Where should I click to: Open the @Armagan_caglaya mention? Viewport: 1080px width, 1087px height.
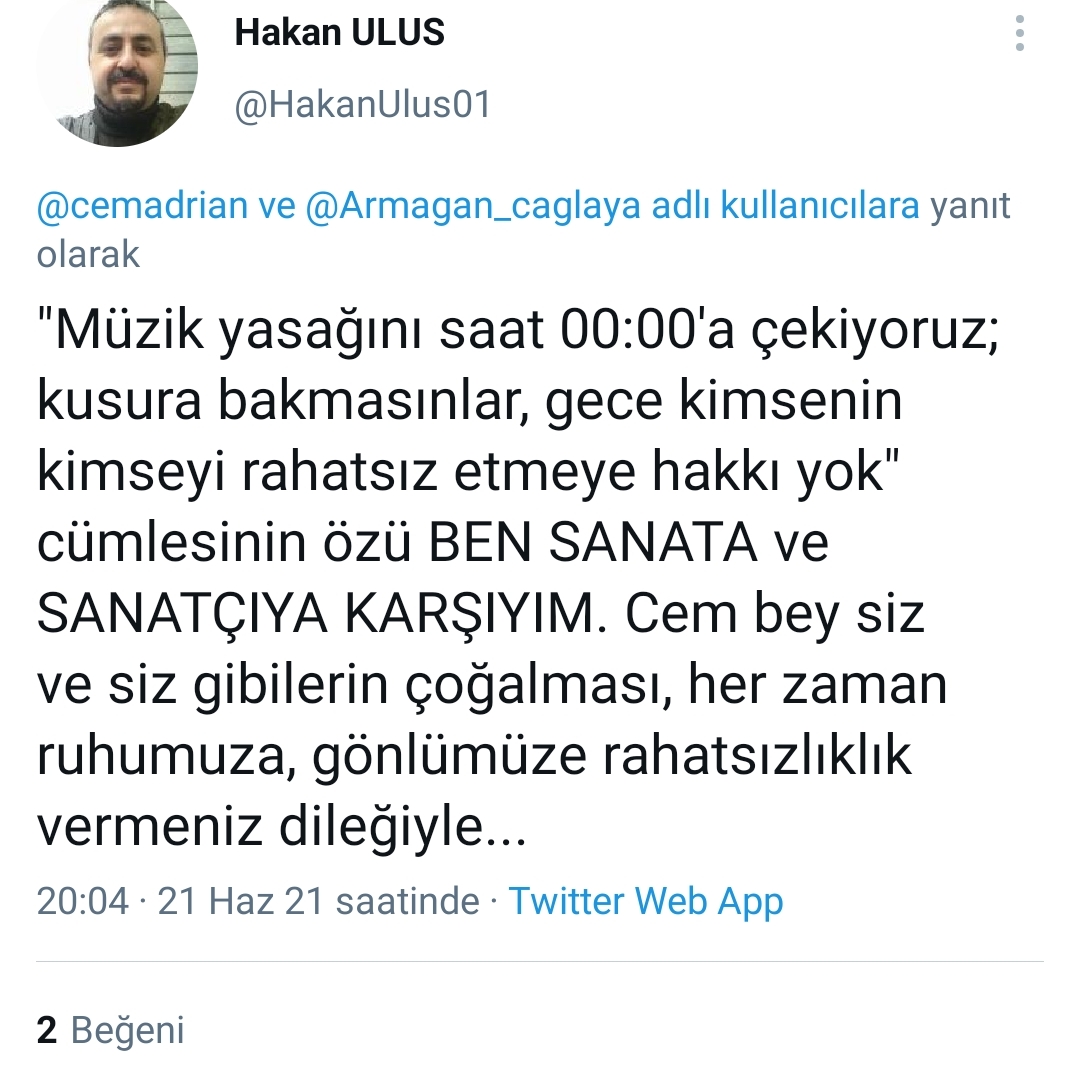pyautogui.click(x=473, y=206)
